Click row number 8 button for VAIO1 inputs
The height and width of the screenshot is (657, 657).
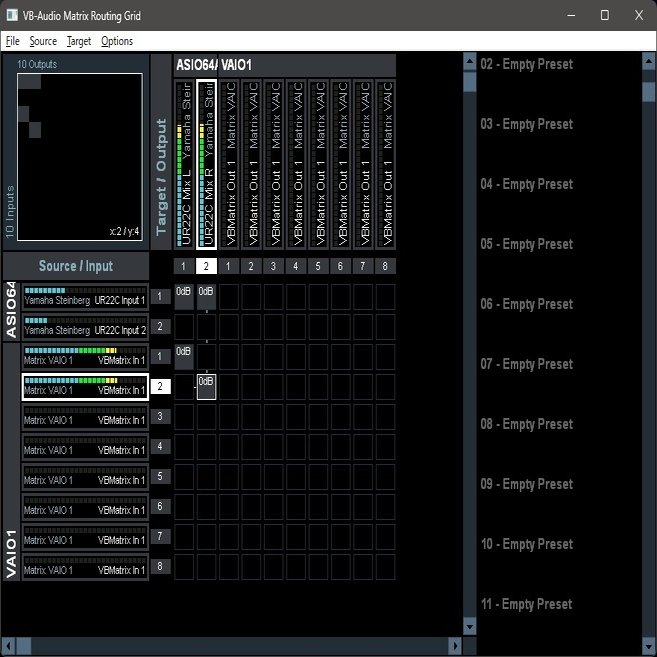(161, 566)
